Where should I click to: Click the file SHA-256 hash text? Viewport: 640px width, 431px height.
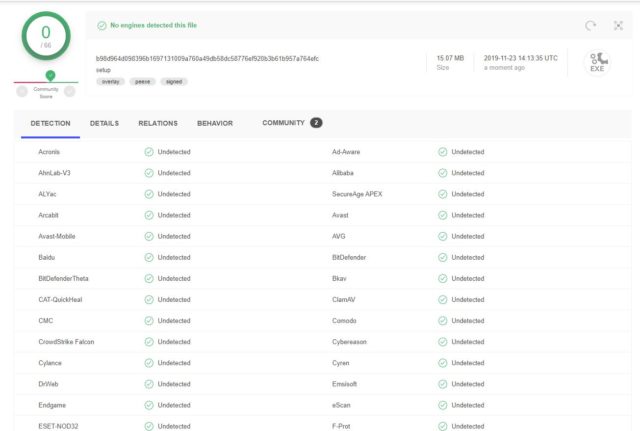(x=207, y=59)
